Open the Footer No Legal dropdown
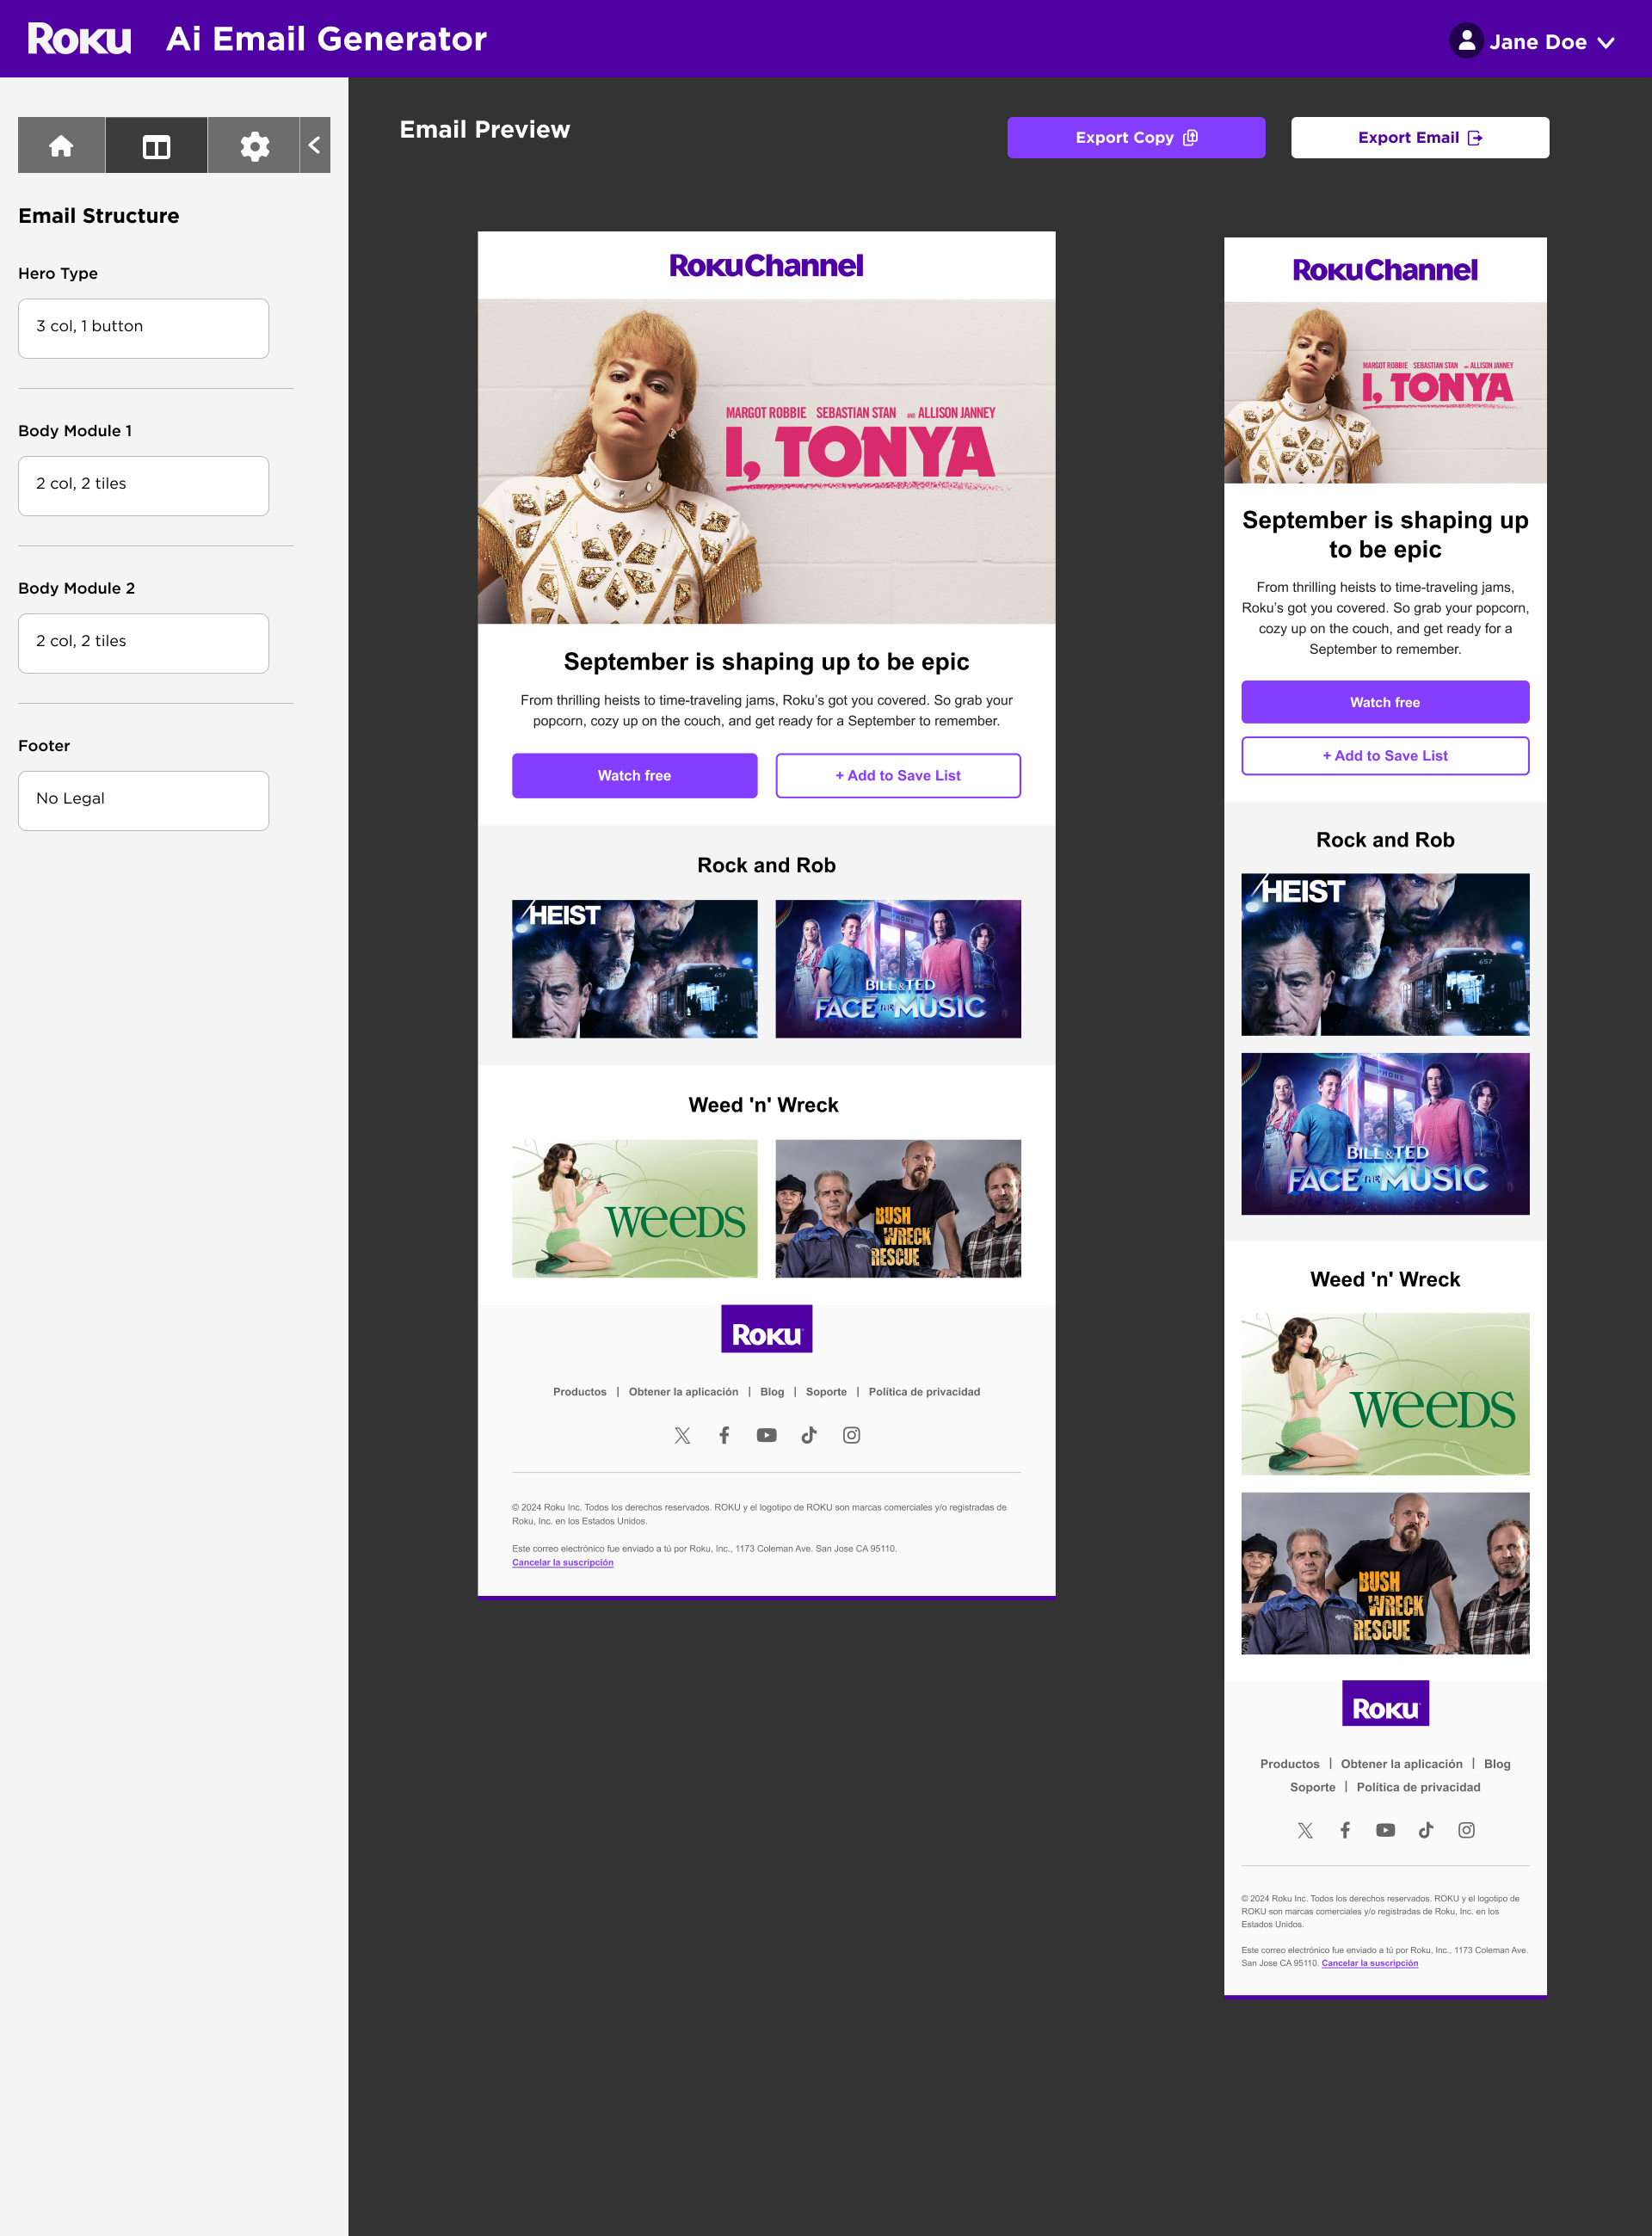 tap(143, 800)
